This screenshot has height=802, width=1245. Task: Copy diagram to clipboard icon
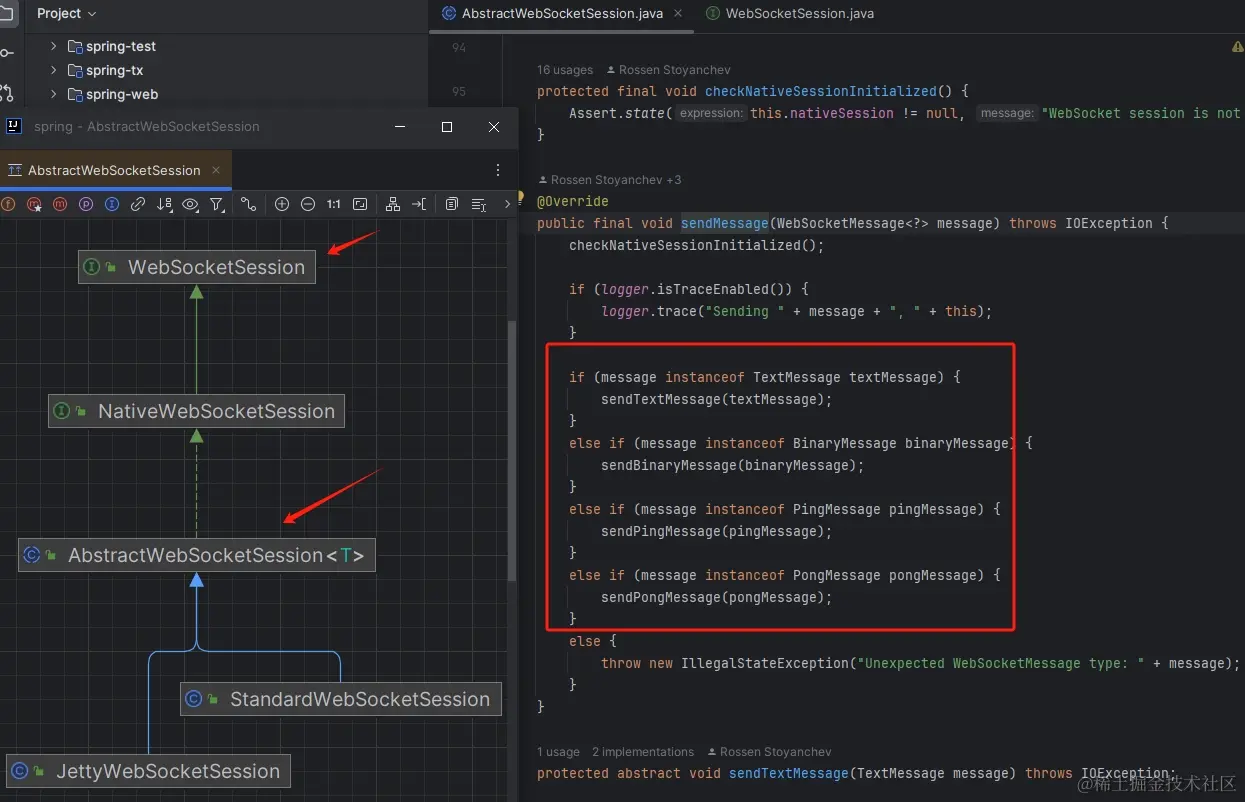point(452,204)
